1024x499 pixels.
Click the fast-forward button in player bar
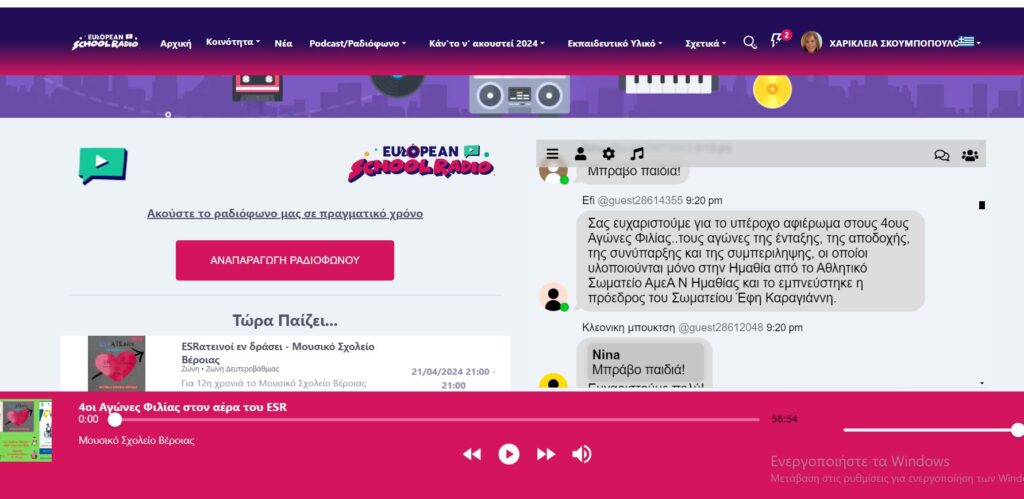546,454
